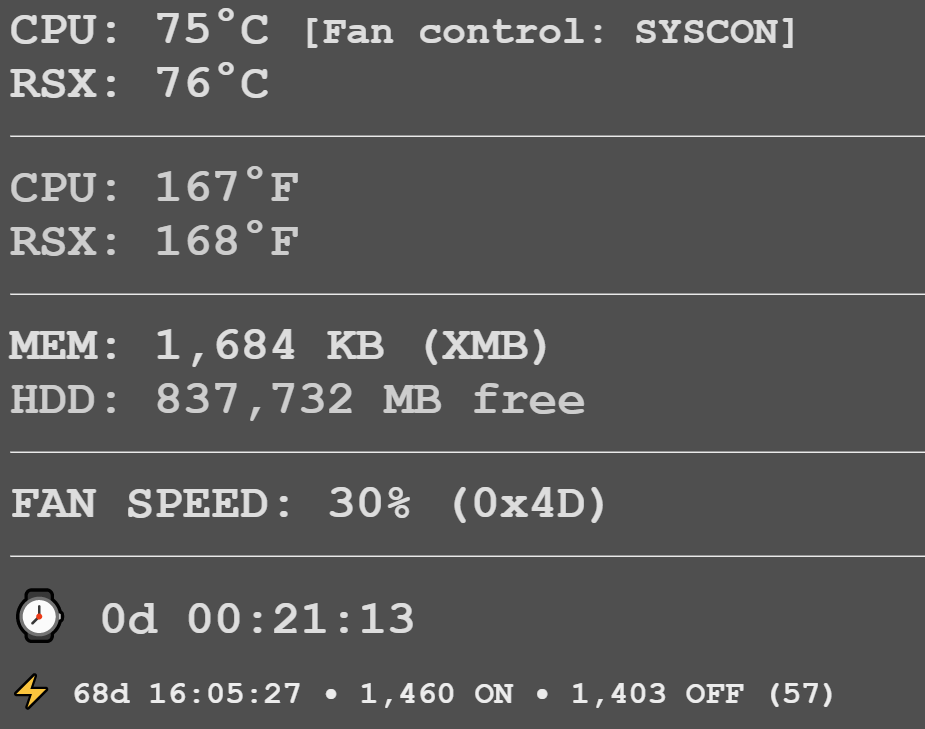Click the FAN SPEED 30% value
The height and width of the screenshot is (729, 925).
[369, 503]
